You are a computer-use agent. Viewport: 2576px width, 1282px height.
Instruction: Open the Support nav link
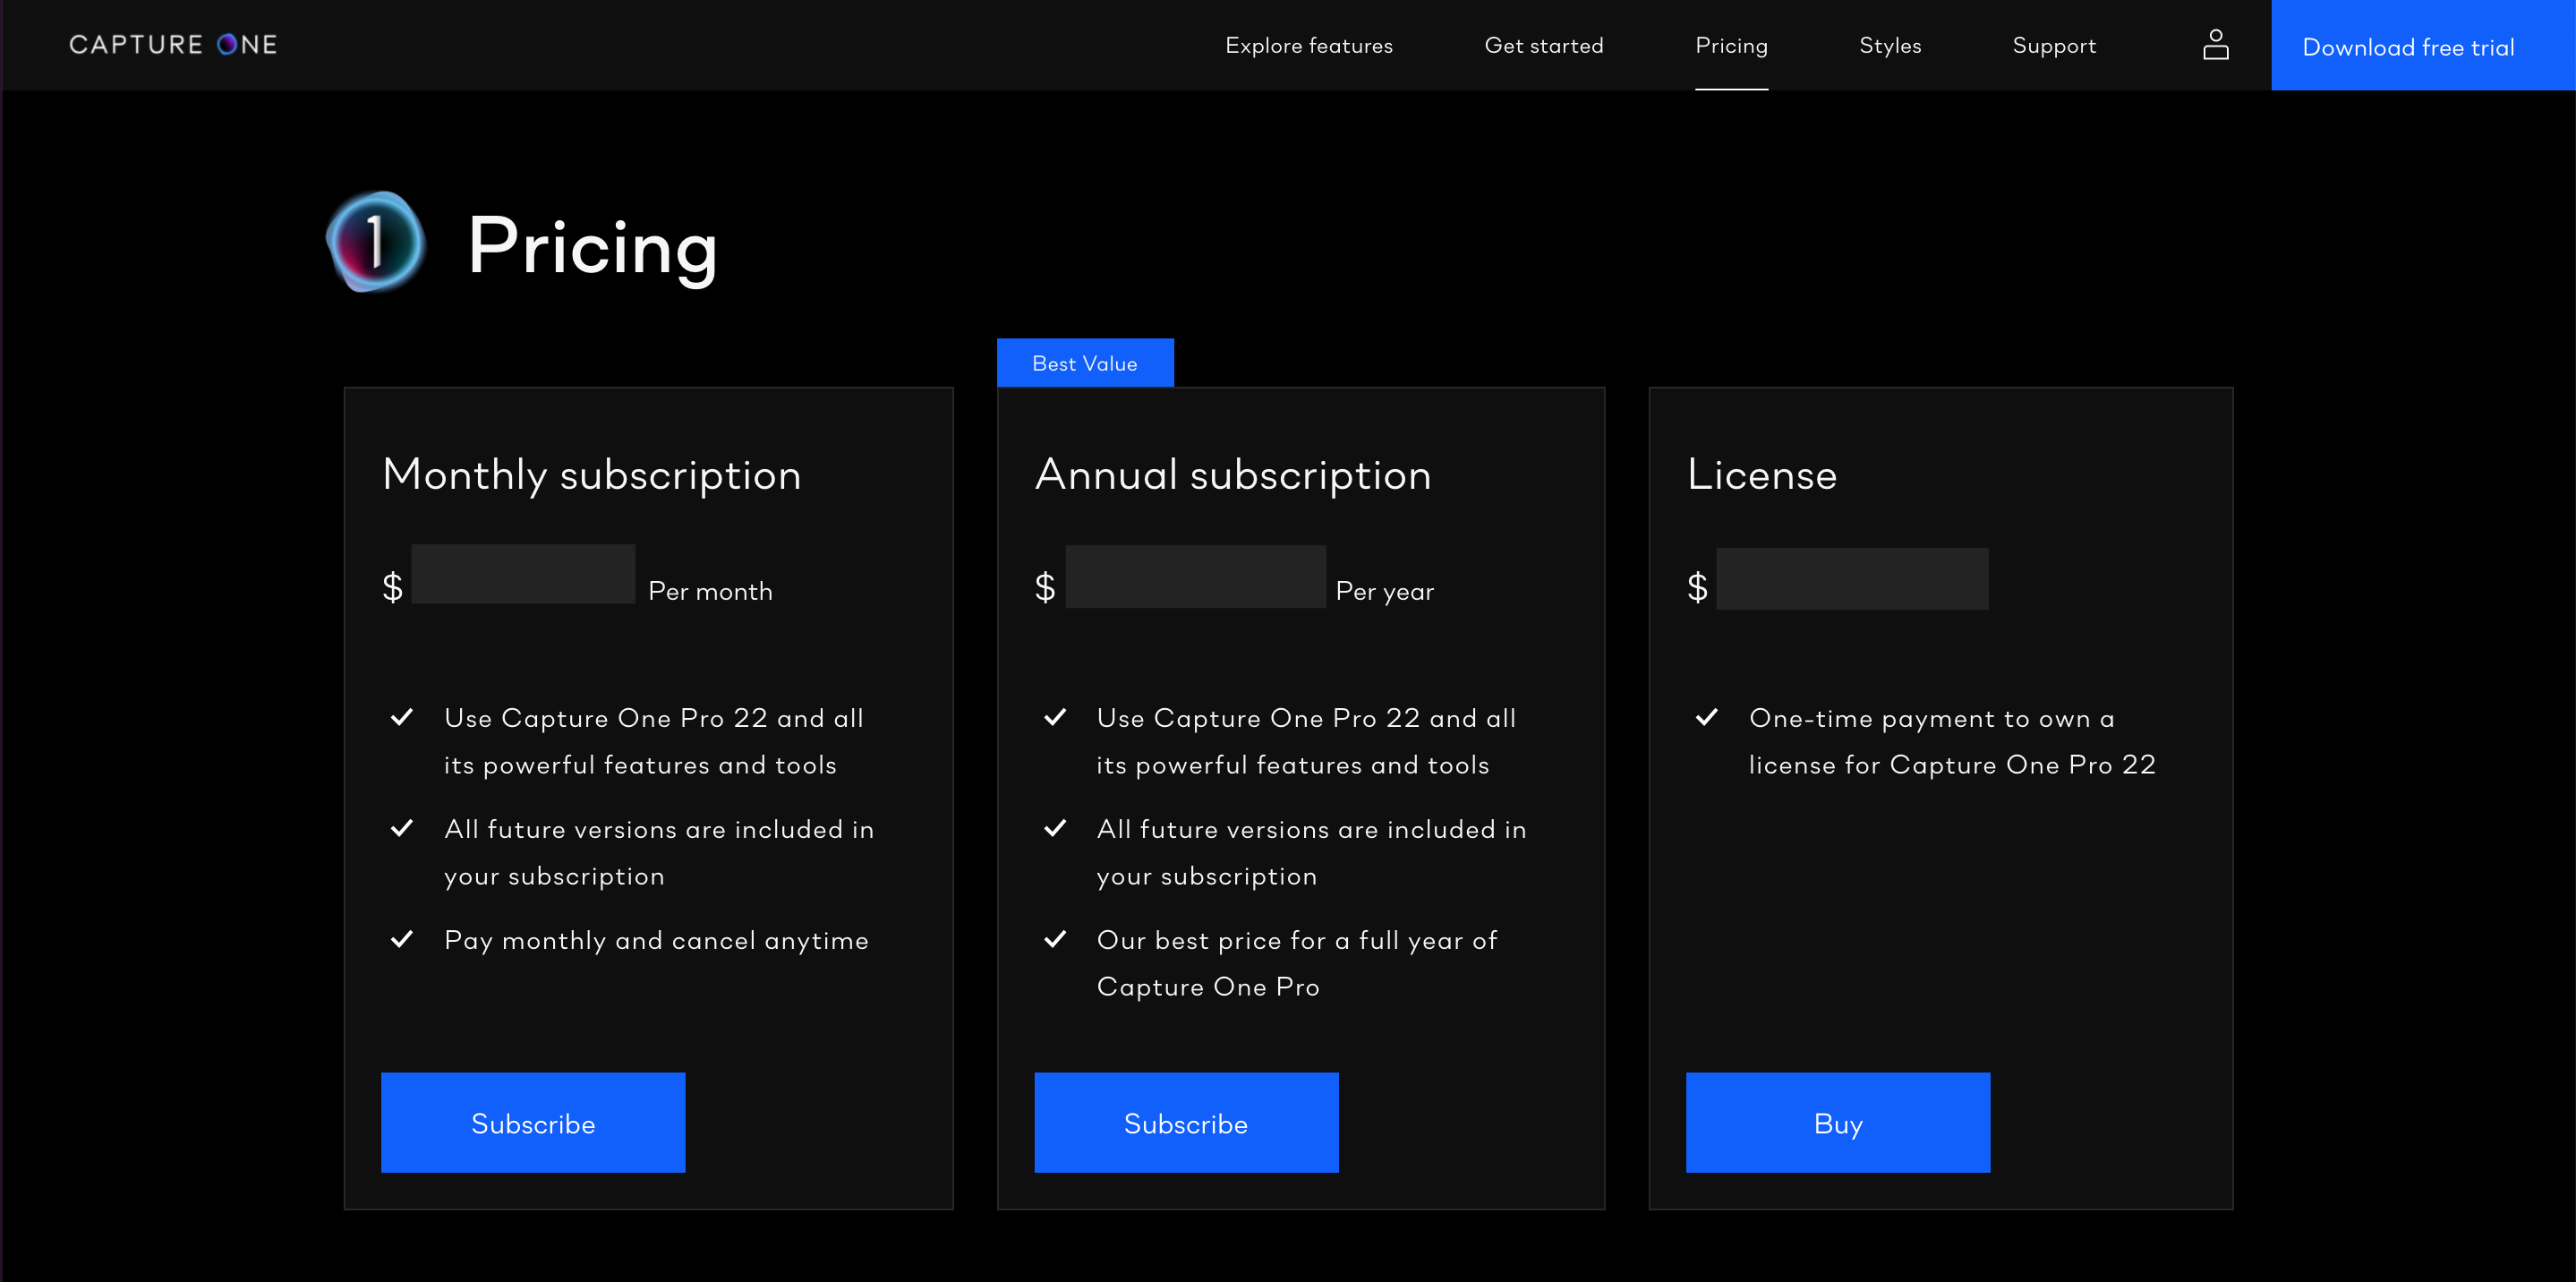[2054, 46]
